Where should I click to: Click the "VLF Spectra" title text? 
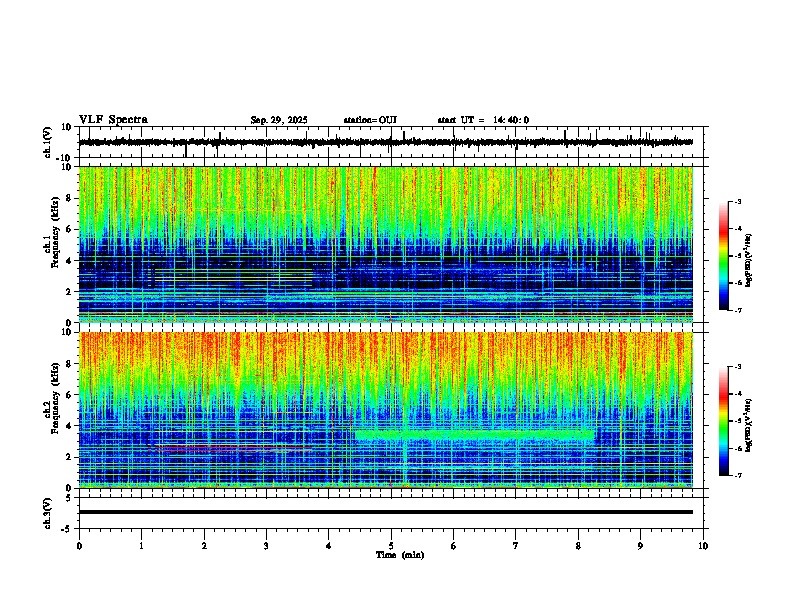113,120
